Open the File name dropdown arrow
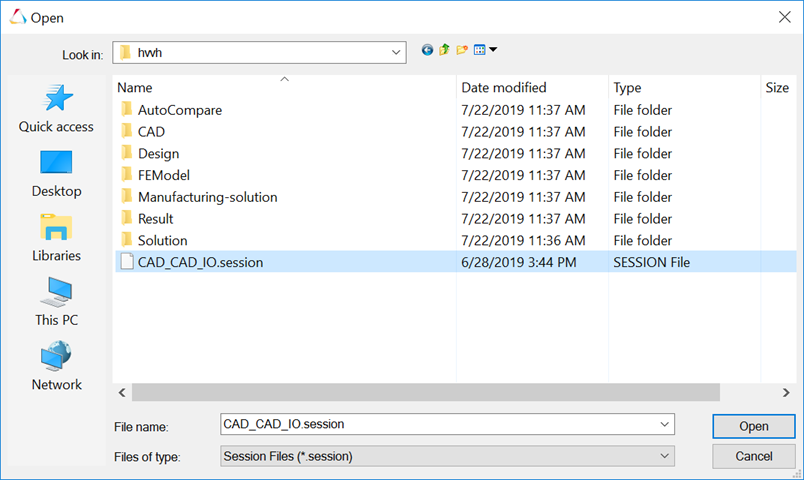 tap(666, 424)
